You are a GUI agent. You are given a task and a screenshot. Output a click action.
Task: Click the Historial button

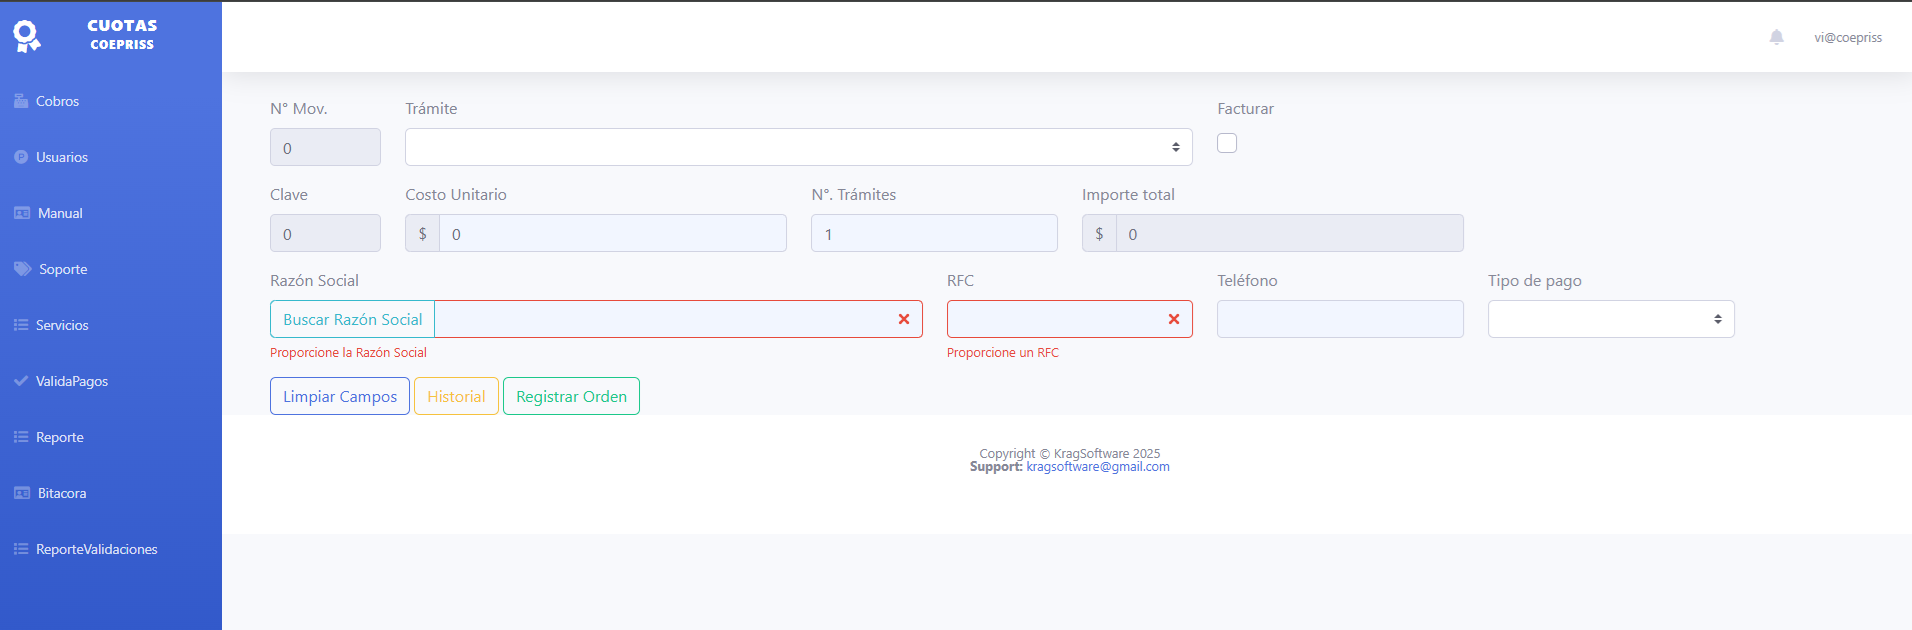pos(456,396)
